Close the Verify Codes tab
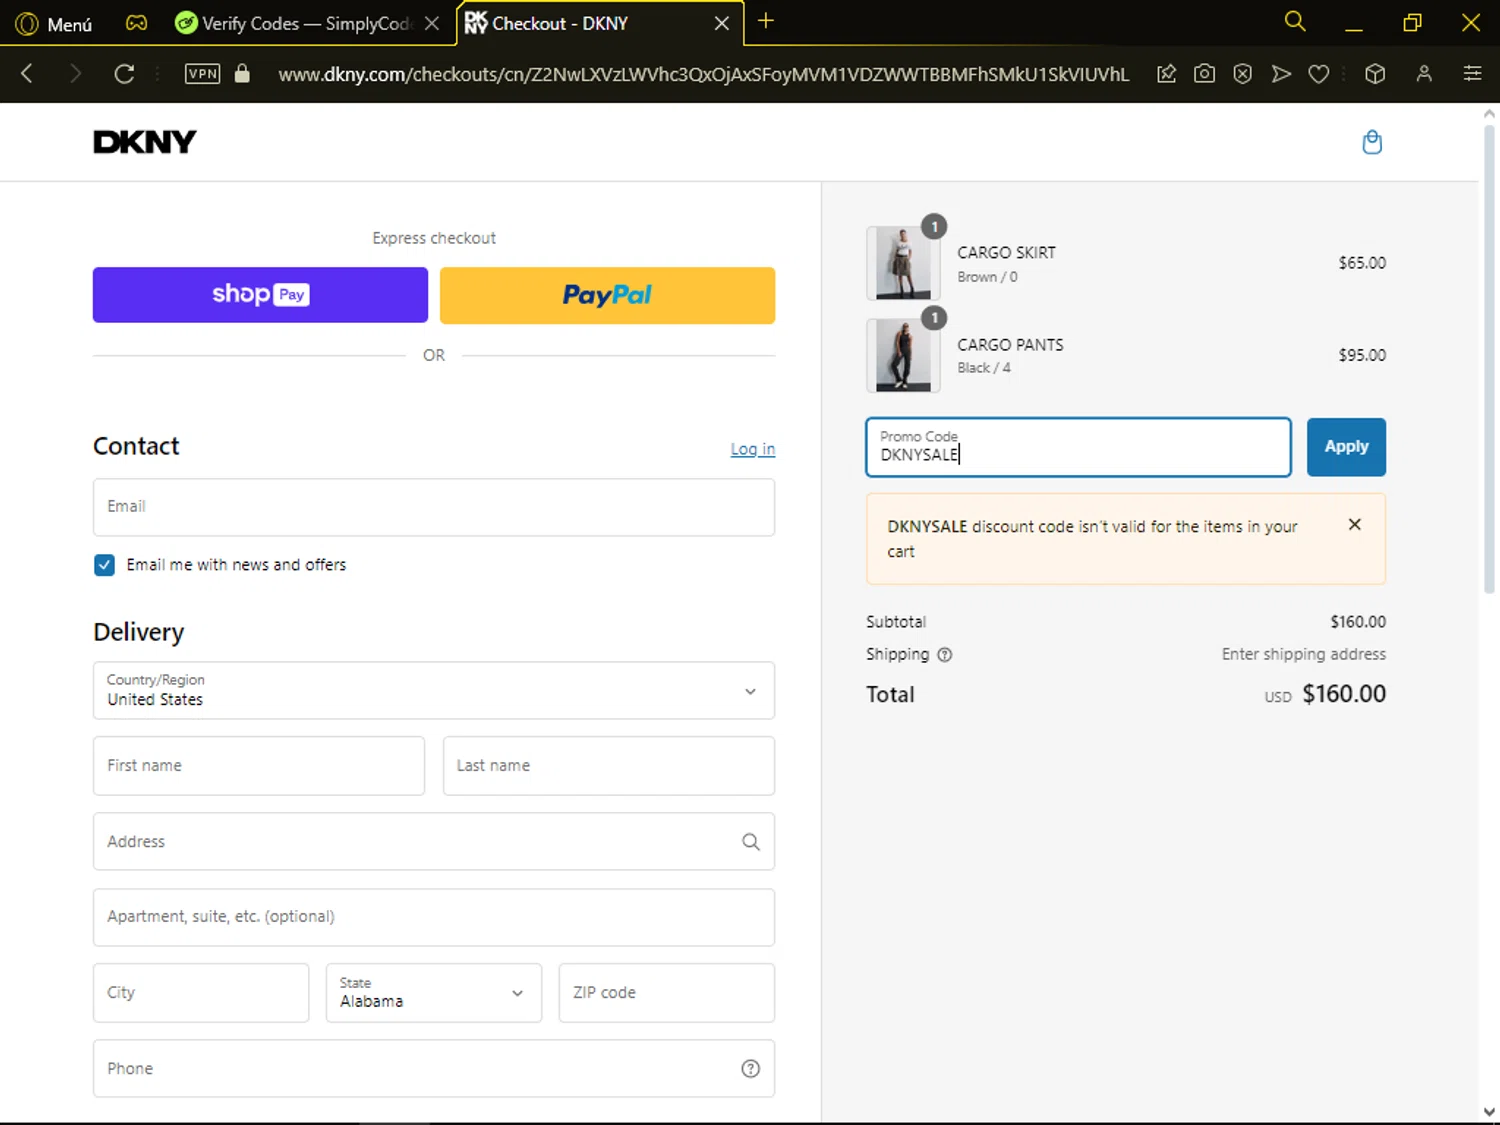1500x1125 pixels. click(x=432, y=23)
